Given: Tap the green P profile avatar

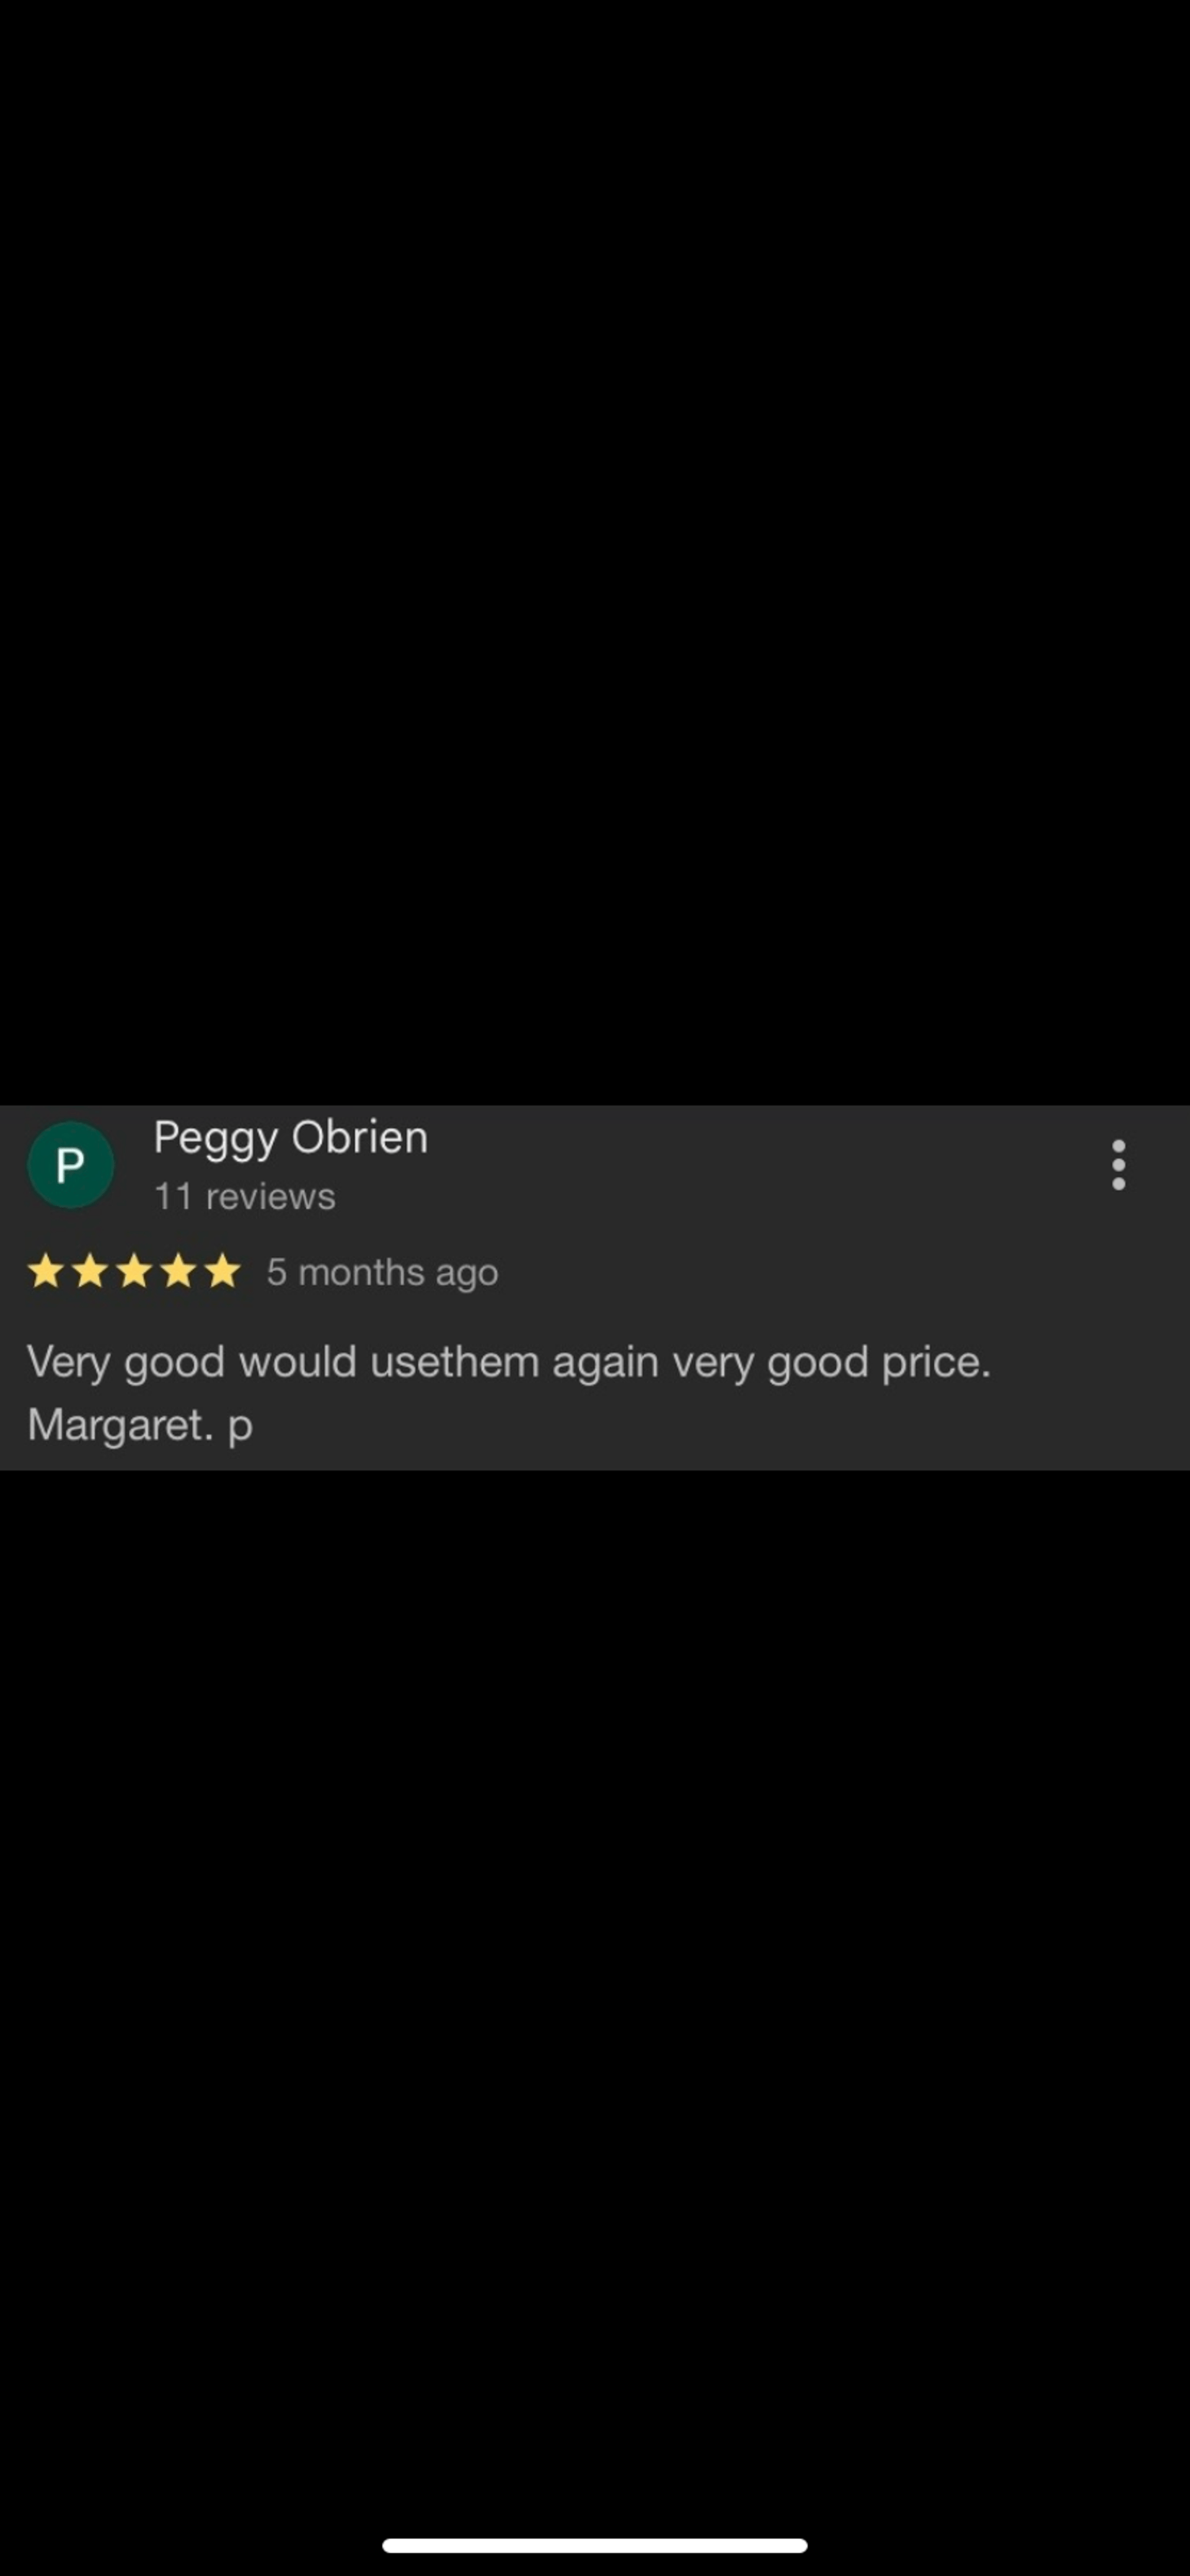Looking at the screenshot, I should click(x=70, y=1165).
